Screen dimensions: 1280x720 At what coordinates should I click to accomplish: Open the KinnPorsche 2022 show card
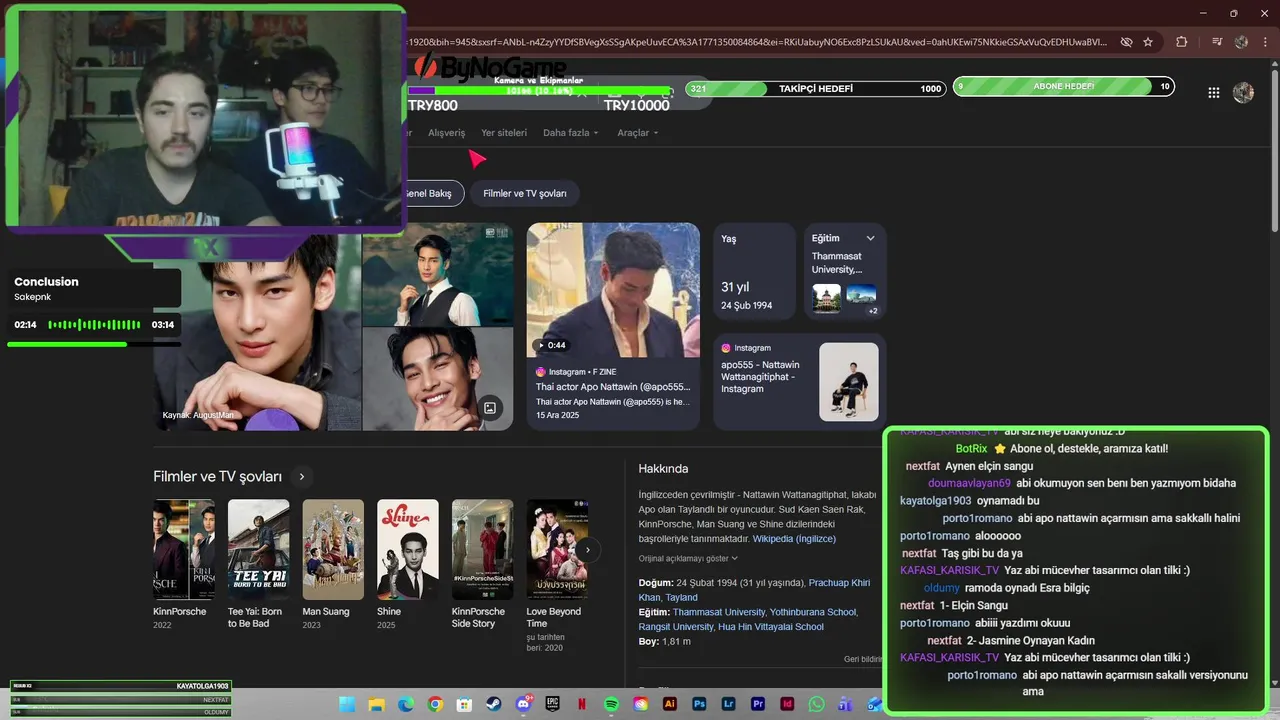[183, 565]
